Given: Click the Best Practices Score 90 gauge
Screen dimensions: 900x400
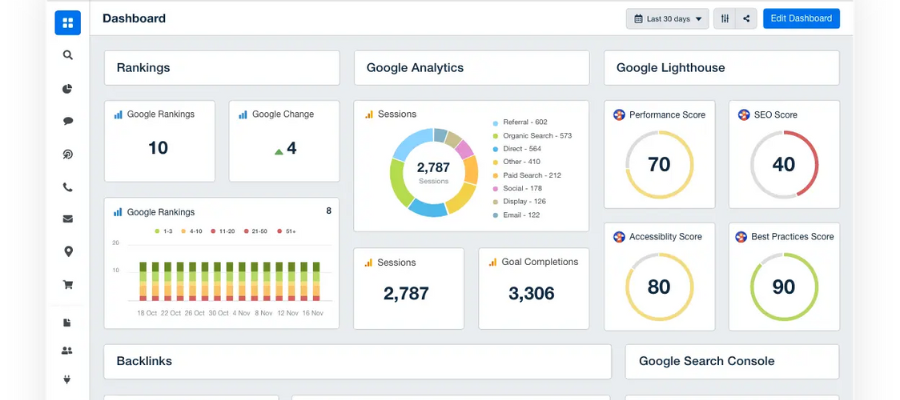Looking at the screenshot, I should coord(784,287).
